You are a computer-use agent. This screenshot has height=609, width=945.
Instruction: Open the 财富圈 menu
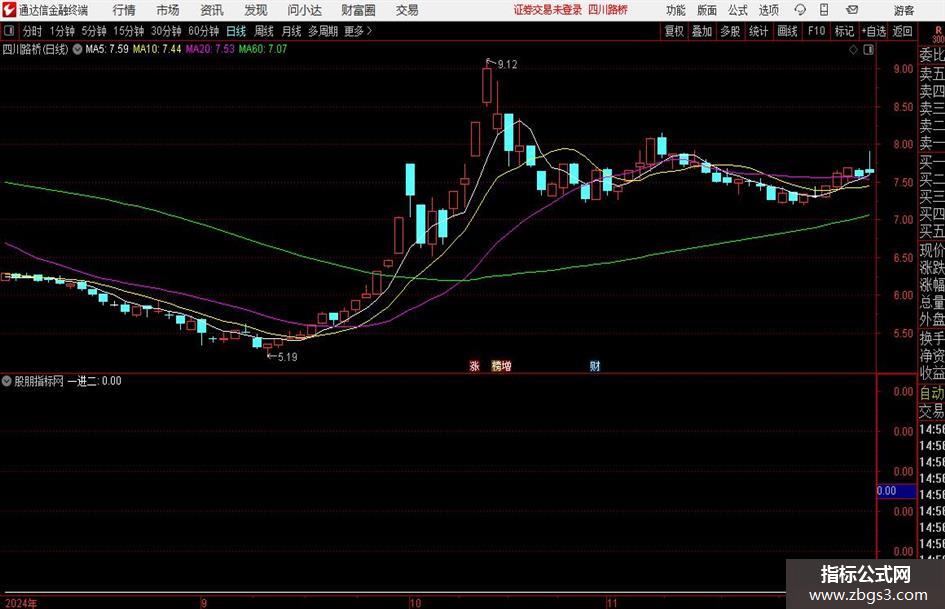point(359,10)
